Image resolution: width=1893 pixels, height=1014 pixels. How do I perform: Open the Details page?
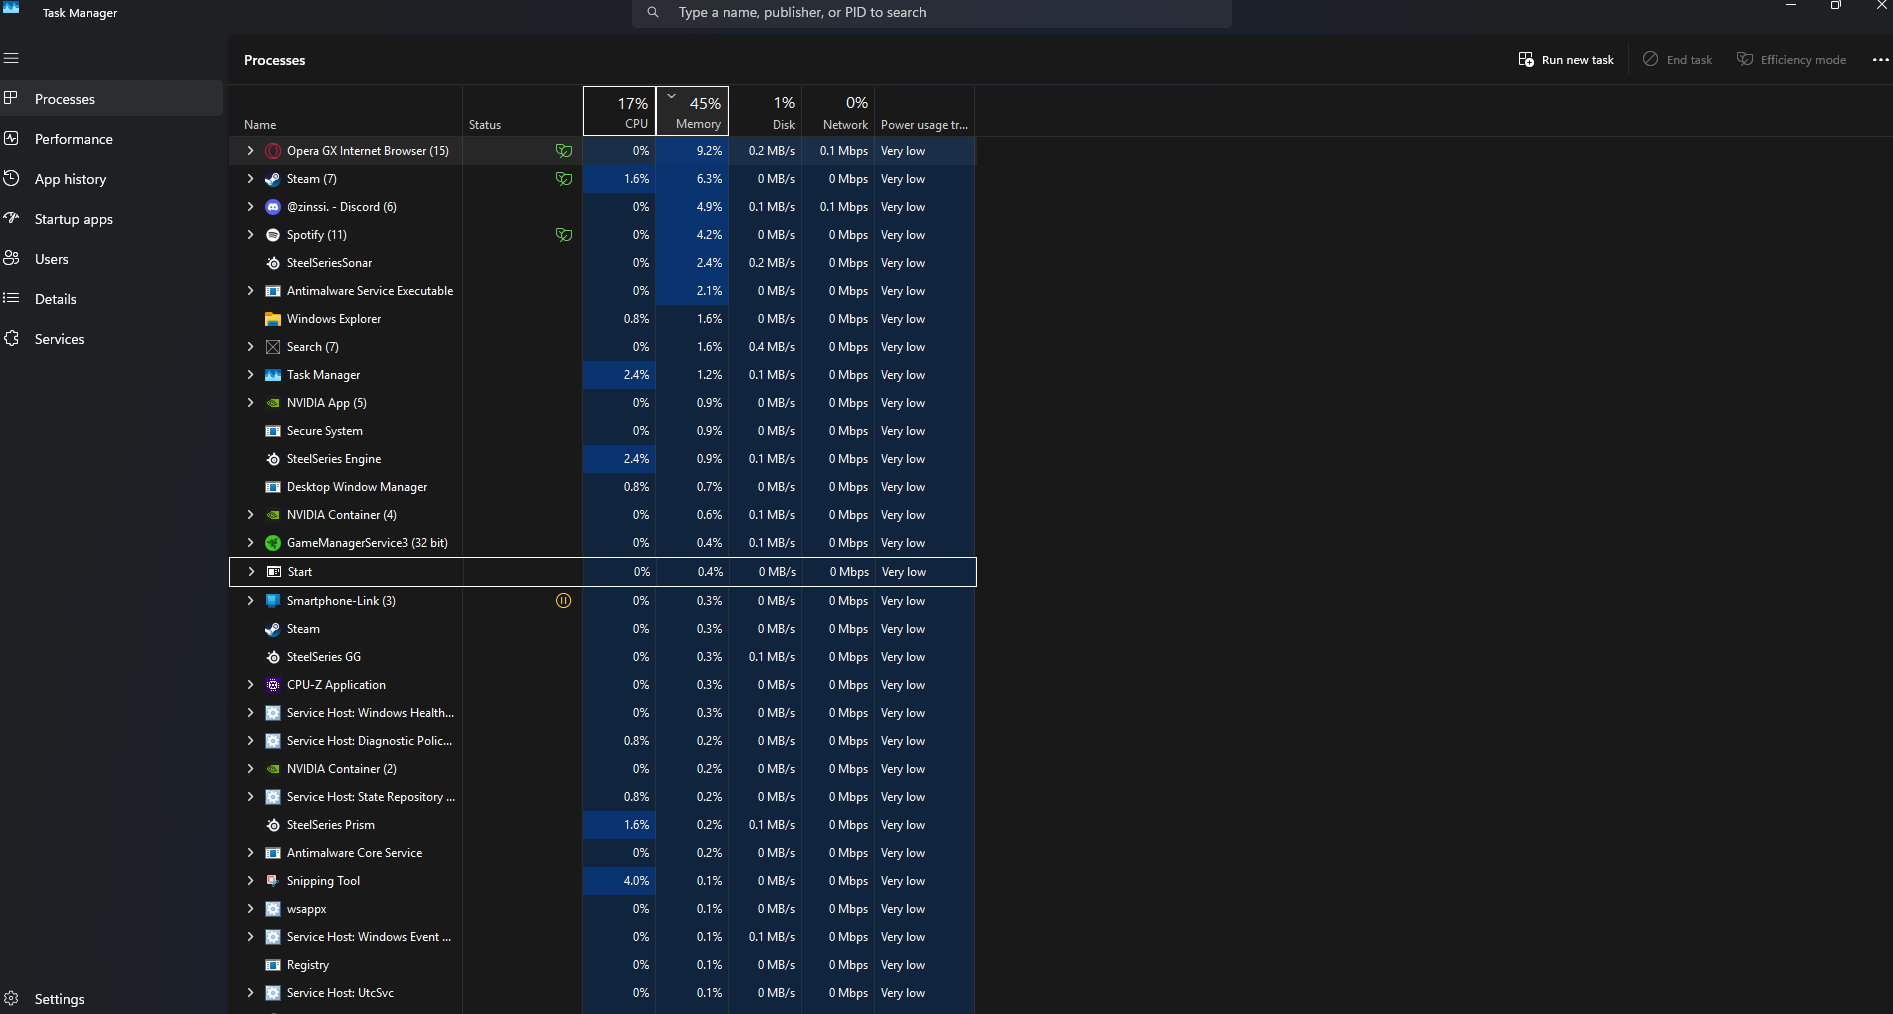click(111, 299)
